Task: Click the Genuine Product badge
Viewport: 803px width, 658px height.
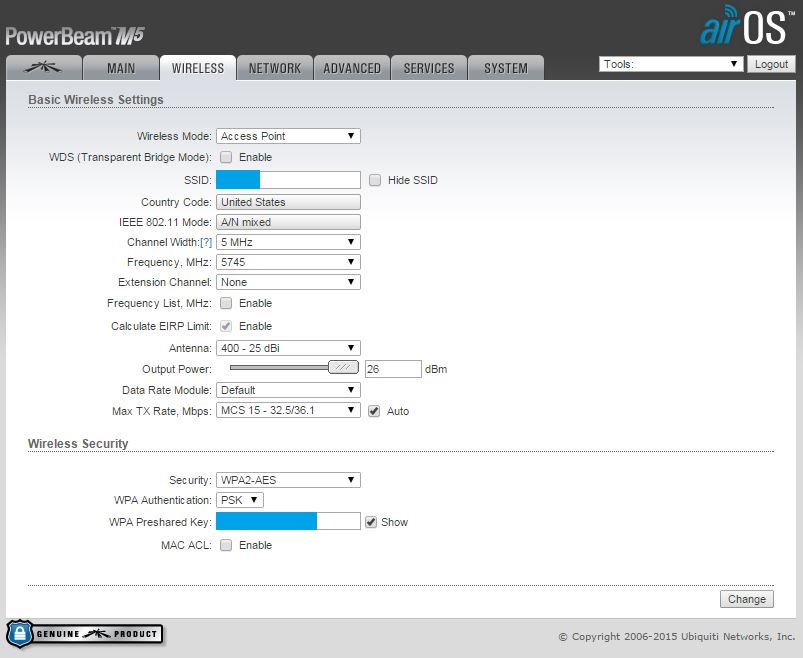Action: [x=84, y=634]
